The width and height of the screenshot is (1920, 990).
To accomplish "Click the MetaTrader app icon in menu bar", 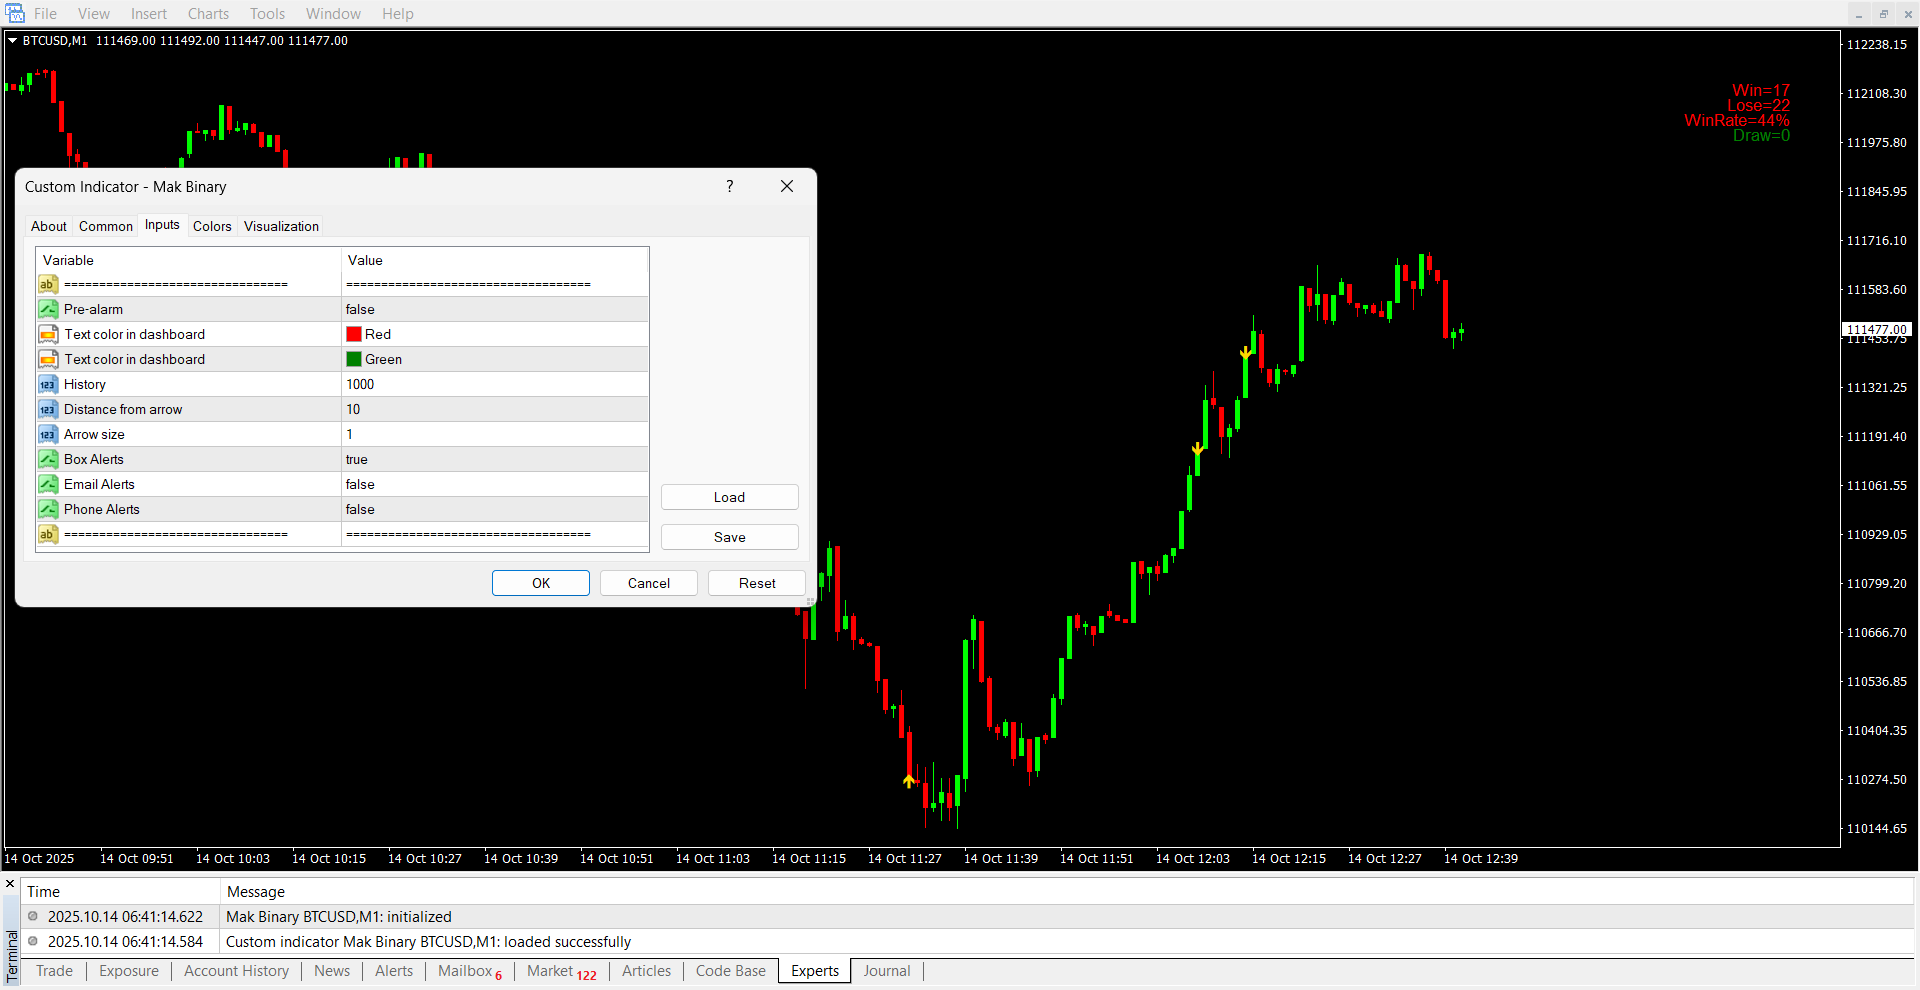I will pos(15,13).
